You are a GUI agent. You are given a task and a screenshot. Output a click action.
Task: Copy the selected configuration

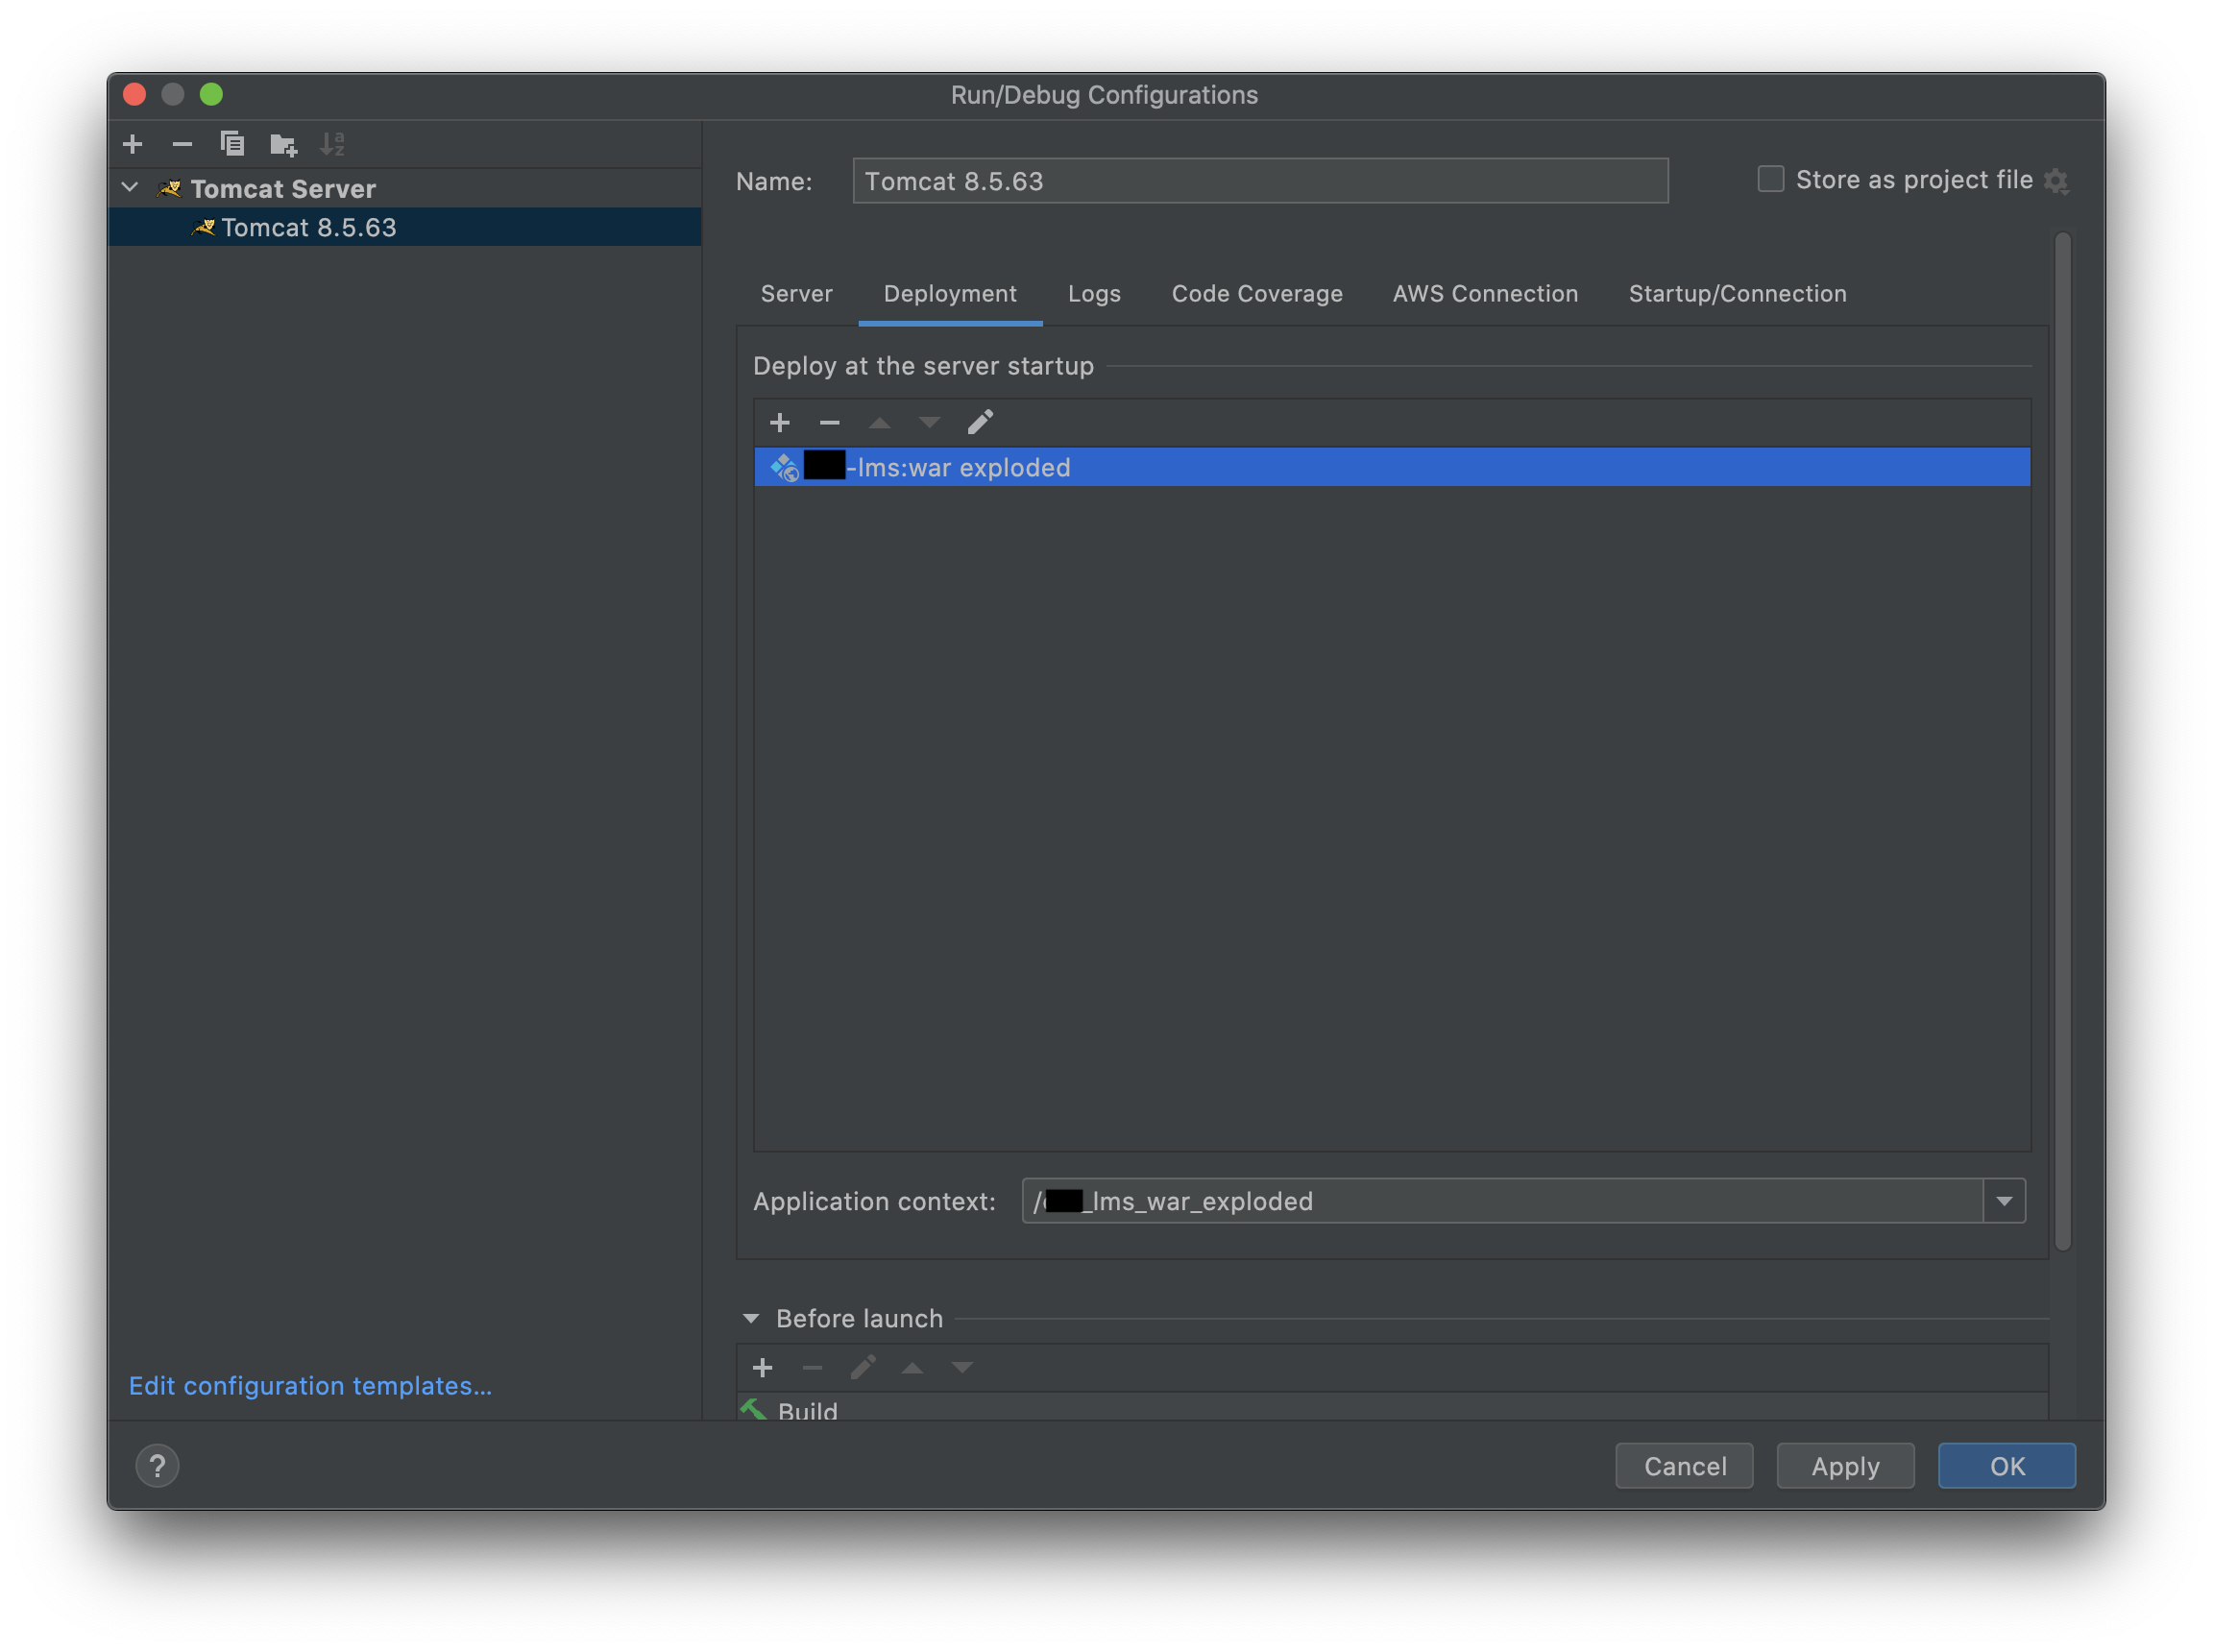point(232,144)
